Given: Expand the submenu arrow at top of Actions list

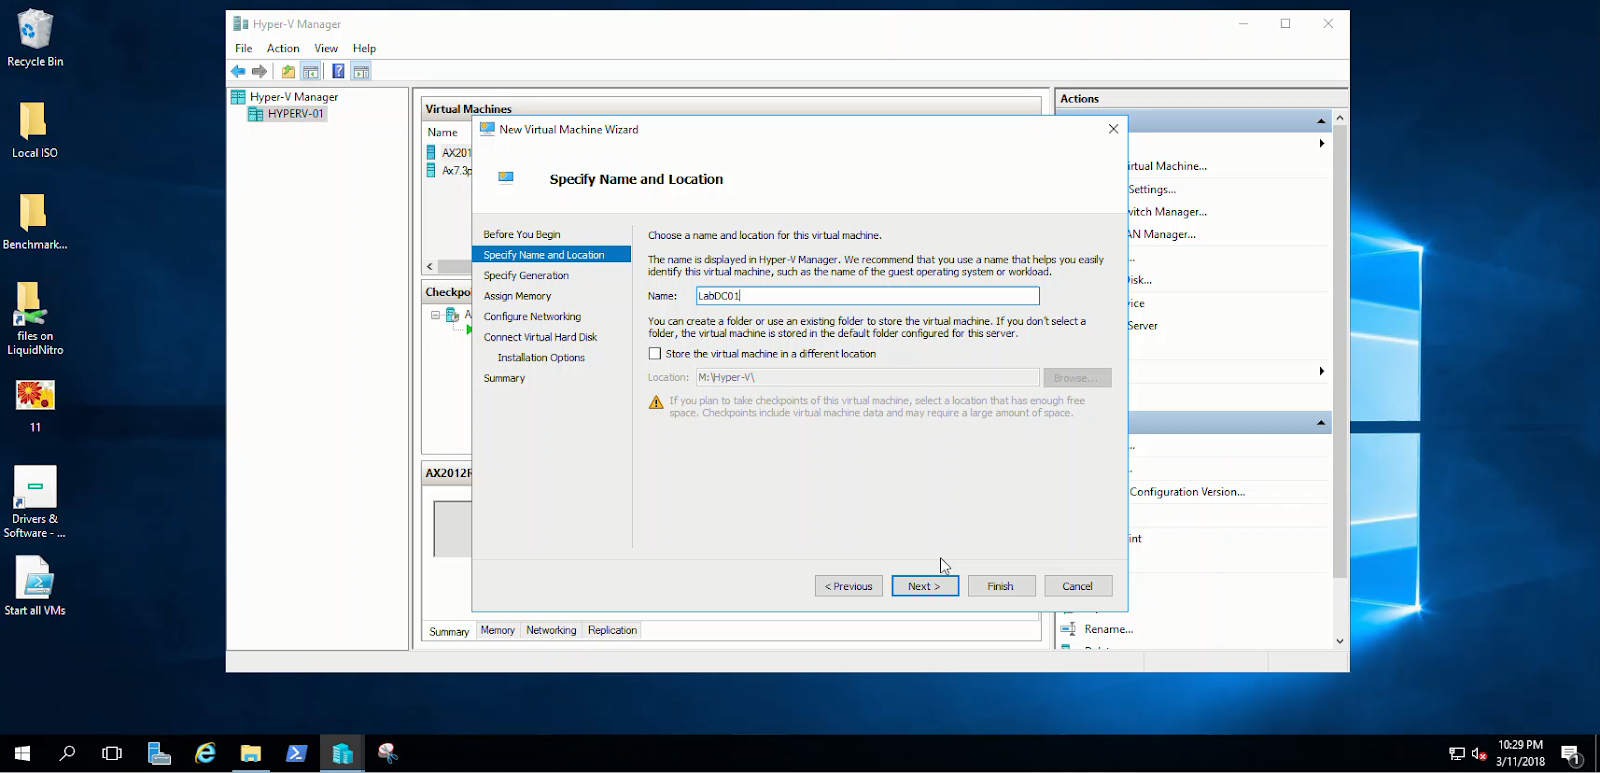Looking at the screenshot, I should coord(1322,144).
